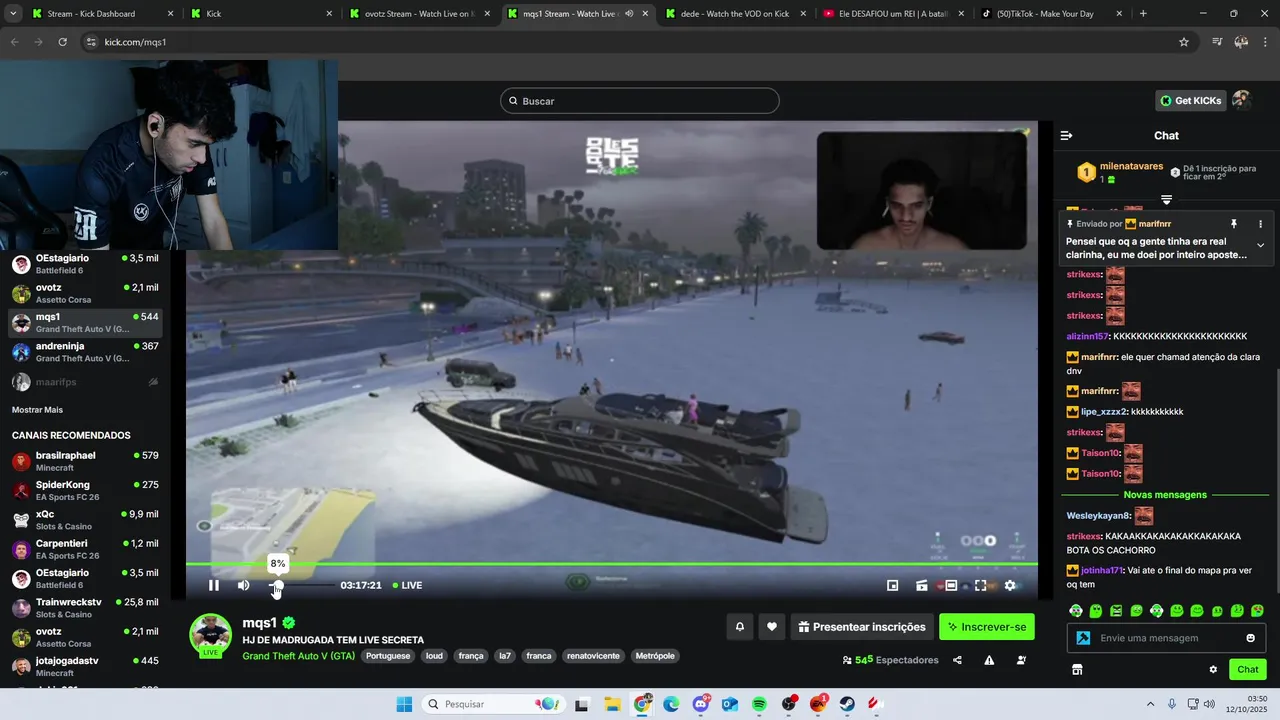Viewport: 1280px width, 720px height.
Task: Reload the page
Action: click(x=62, y=42)
